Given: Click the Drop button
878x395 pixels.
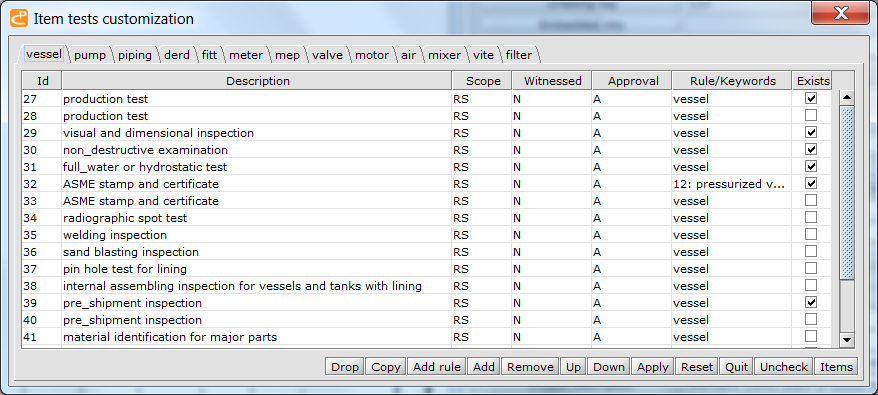Looking at the screenshot, I should coord(345,367).
